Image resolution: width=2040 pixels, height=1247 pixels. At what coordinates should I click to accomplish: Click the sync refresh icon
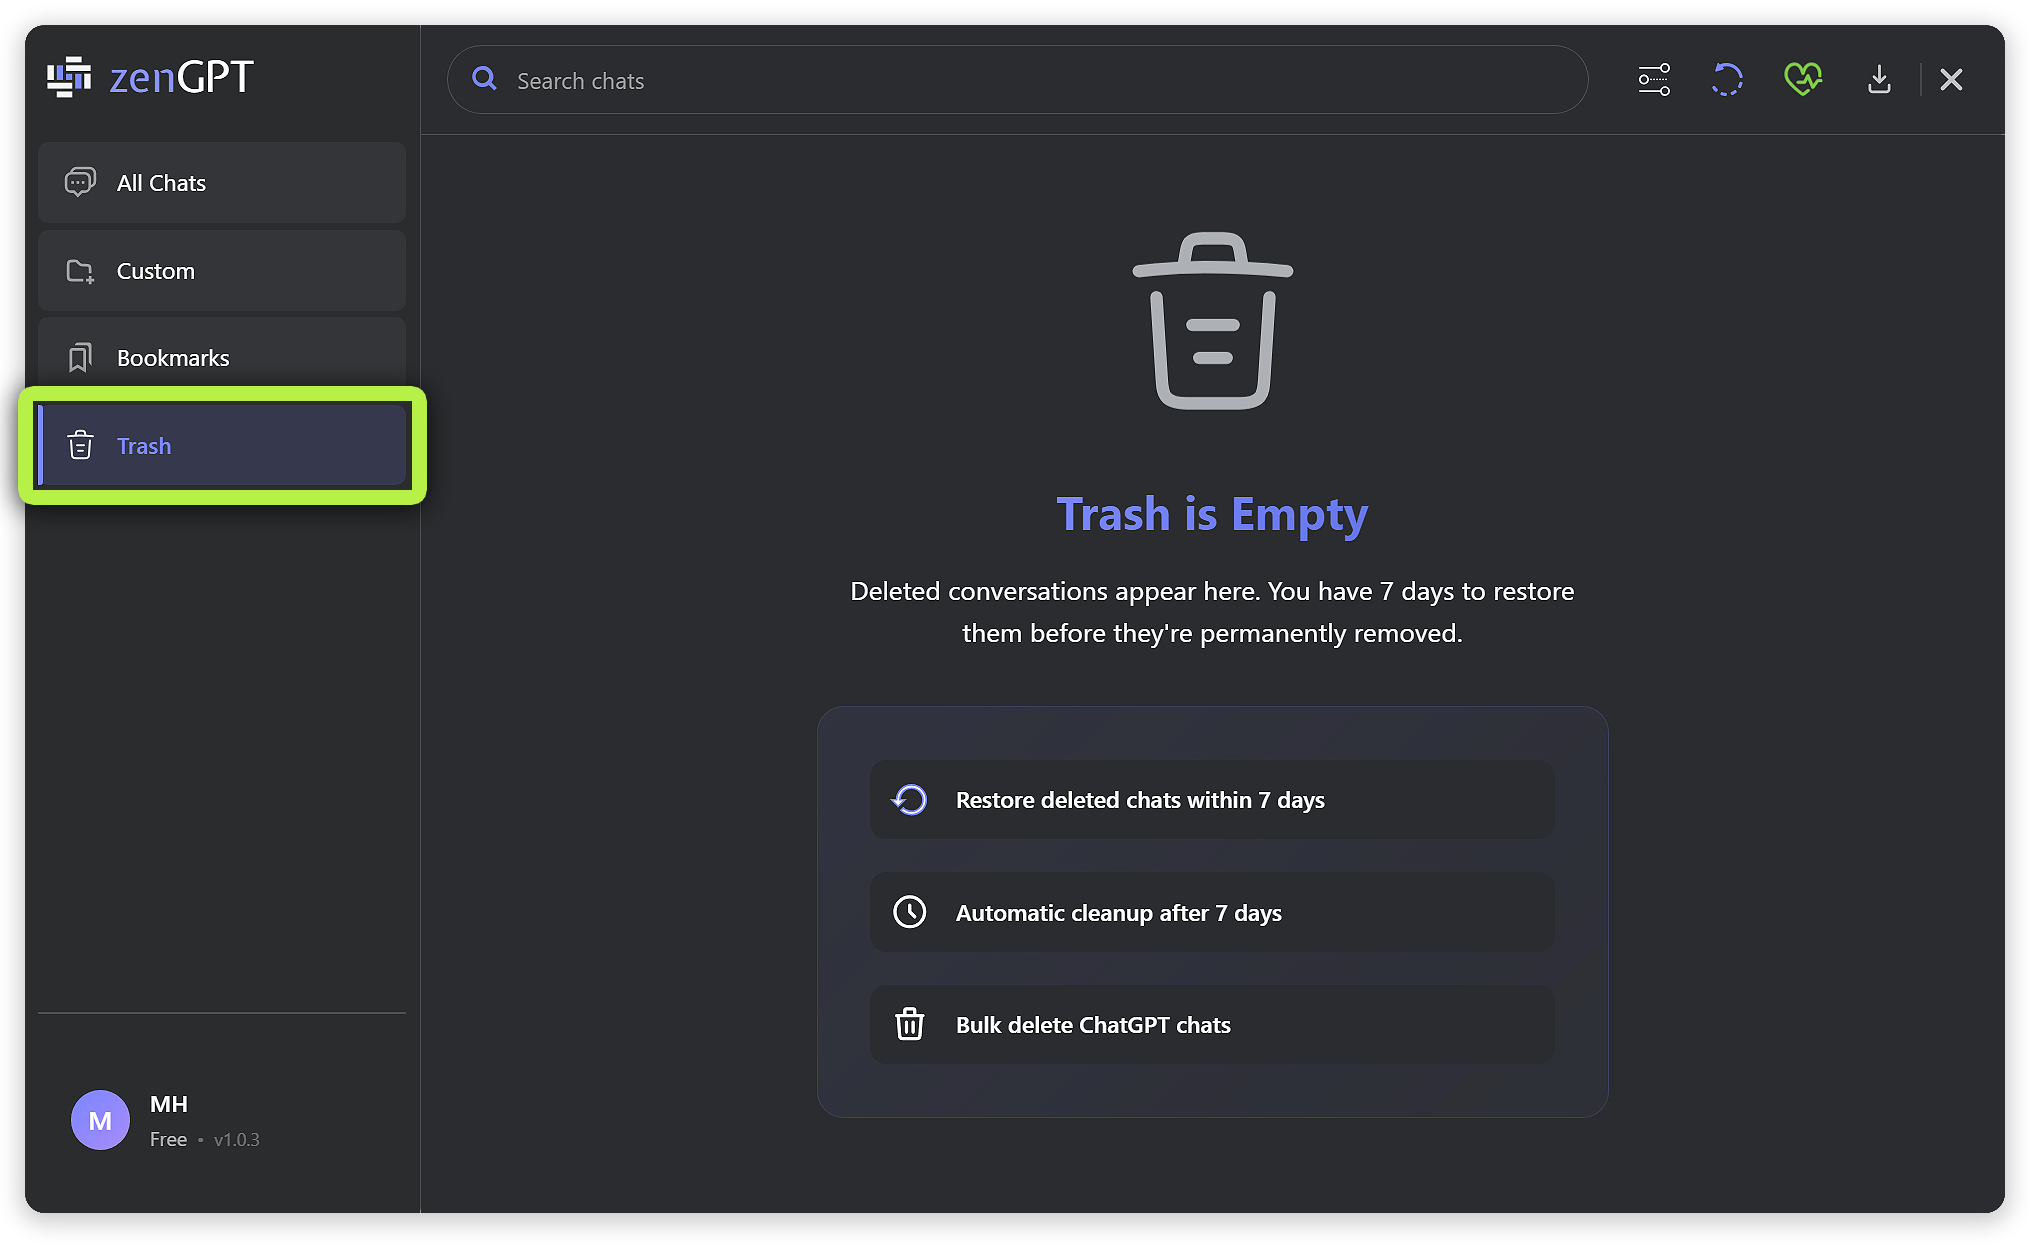tap(1727, 80)
